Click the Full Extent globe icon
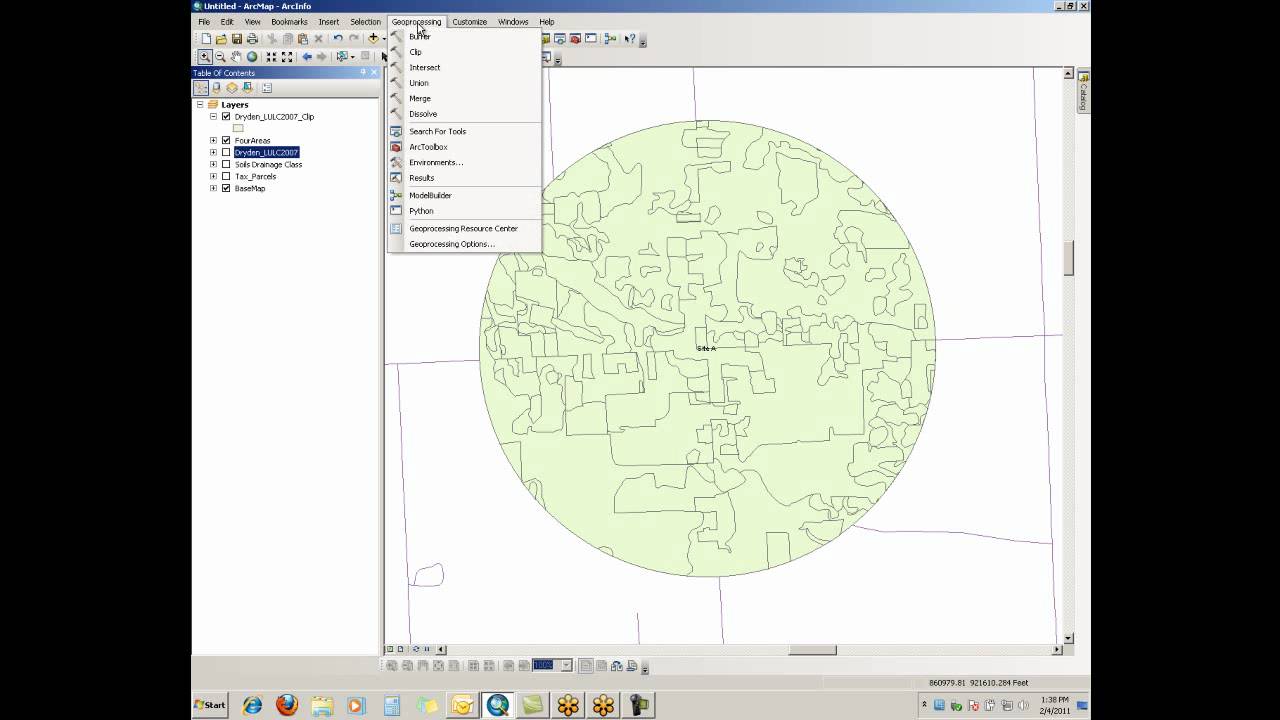The height and width of the screenshot is (720, 1280). pyautogui.click(x=252, y=57)
